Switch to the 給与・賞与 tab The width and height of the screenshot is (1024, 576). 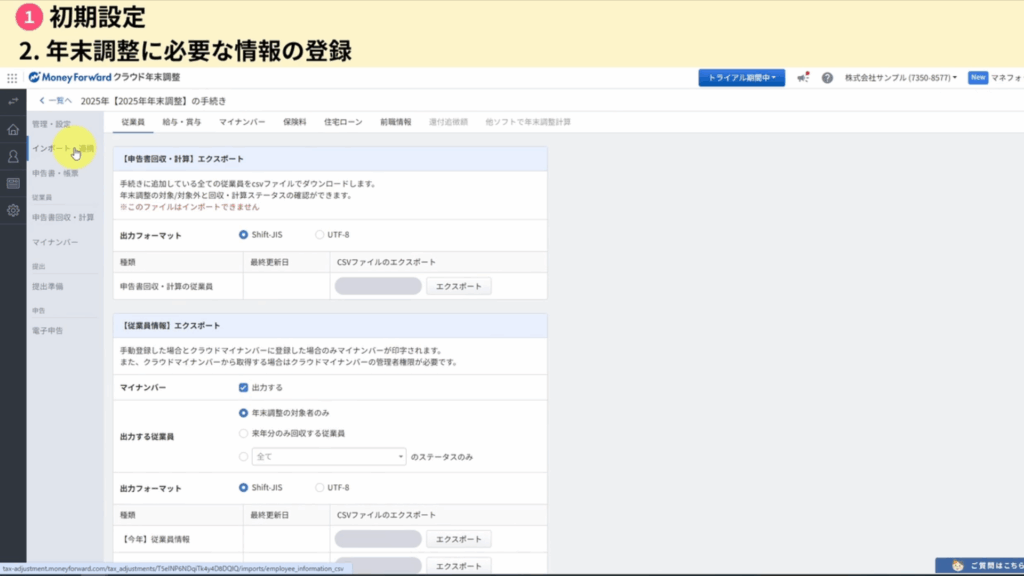182,122
